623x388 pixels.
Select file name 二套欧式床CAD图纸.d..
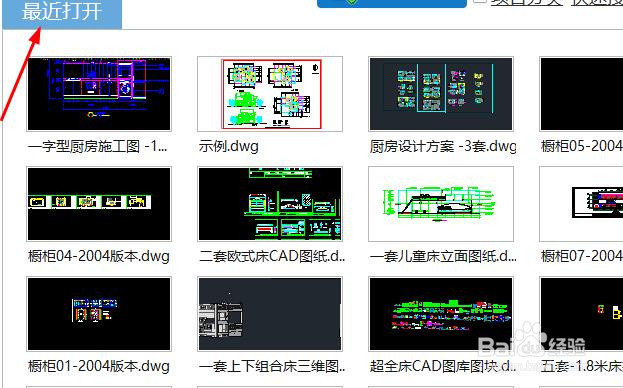click(272, 256)
